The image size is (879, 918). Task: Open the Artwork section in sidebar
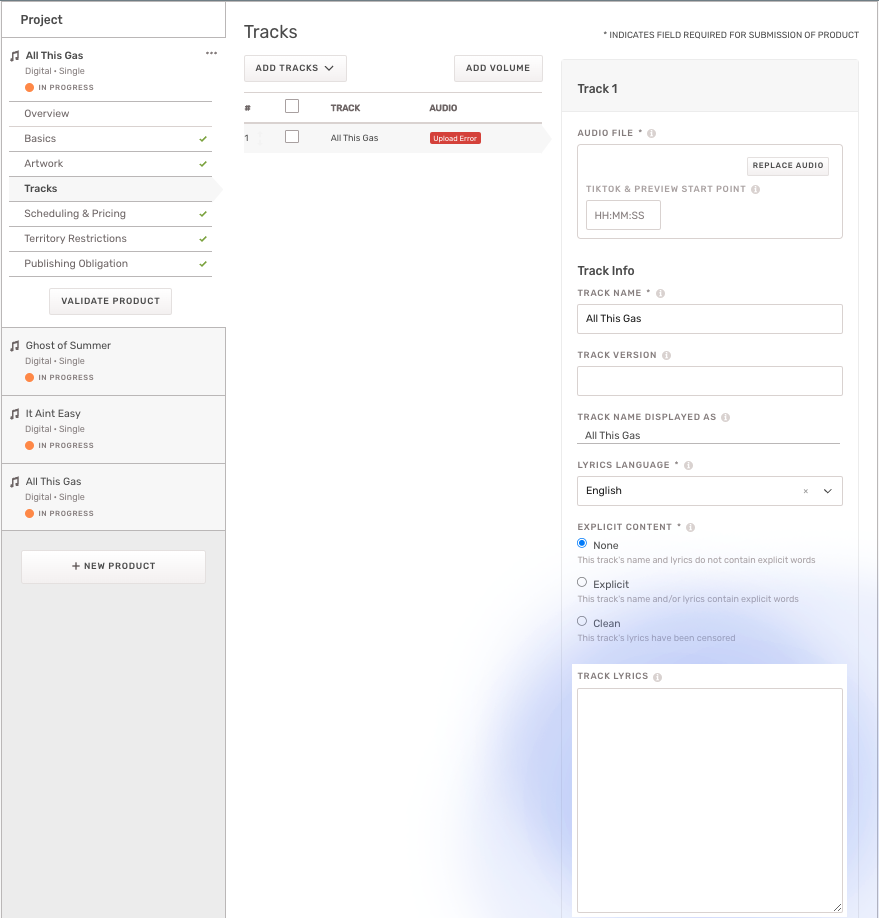pos(44,163)
